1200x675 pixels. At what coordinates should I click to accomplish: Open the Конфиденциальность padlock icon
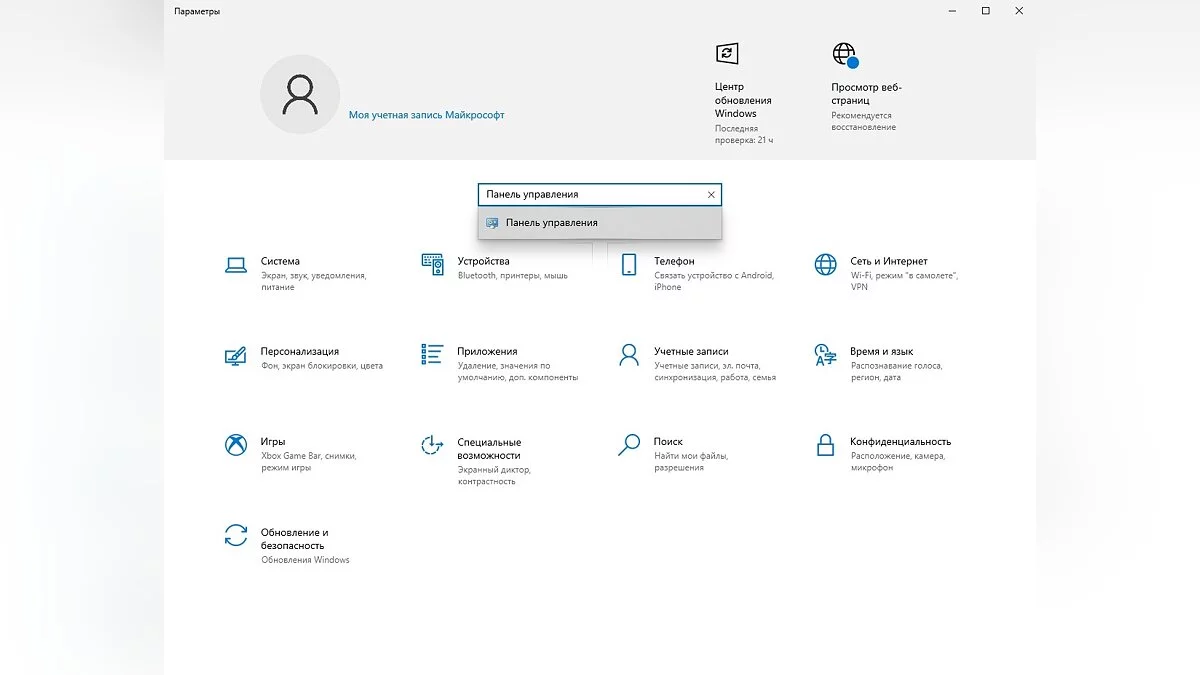pyautogui.click(x=825, y=445)
